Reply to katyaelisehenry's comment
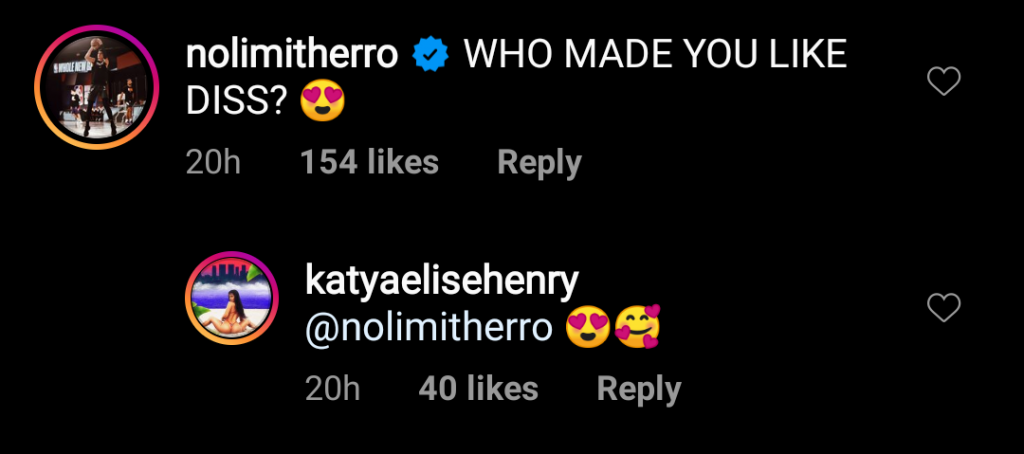 638,388
